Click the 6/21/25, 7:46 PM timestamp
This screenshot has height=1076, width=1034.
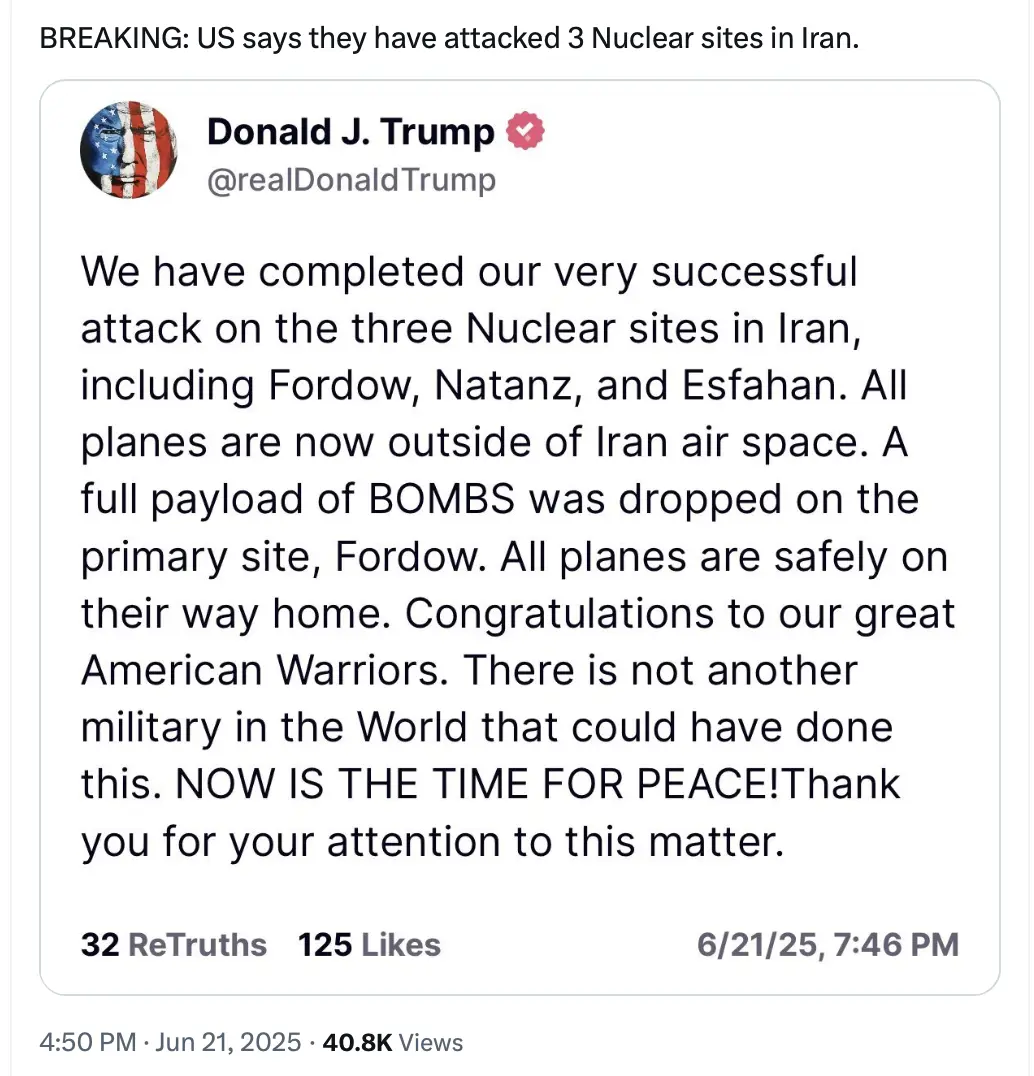[x=826, y=945]
